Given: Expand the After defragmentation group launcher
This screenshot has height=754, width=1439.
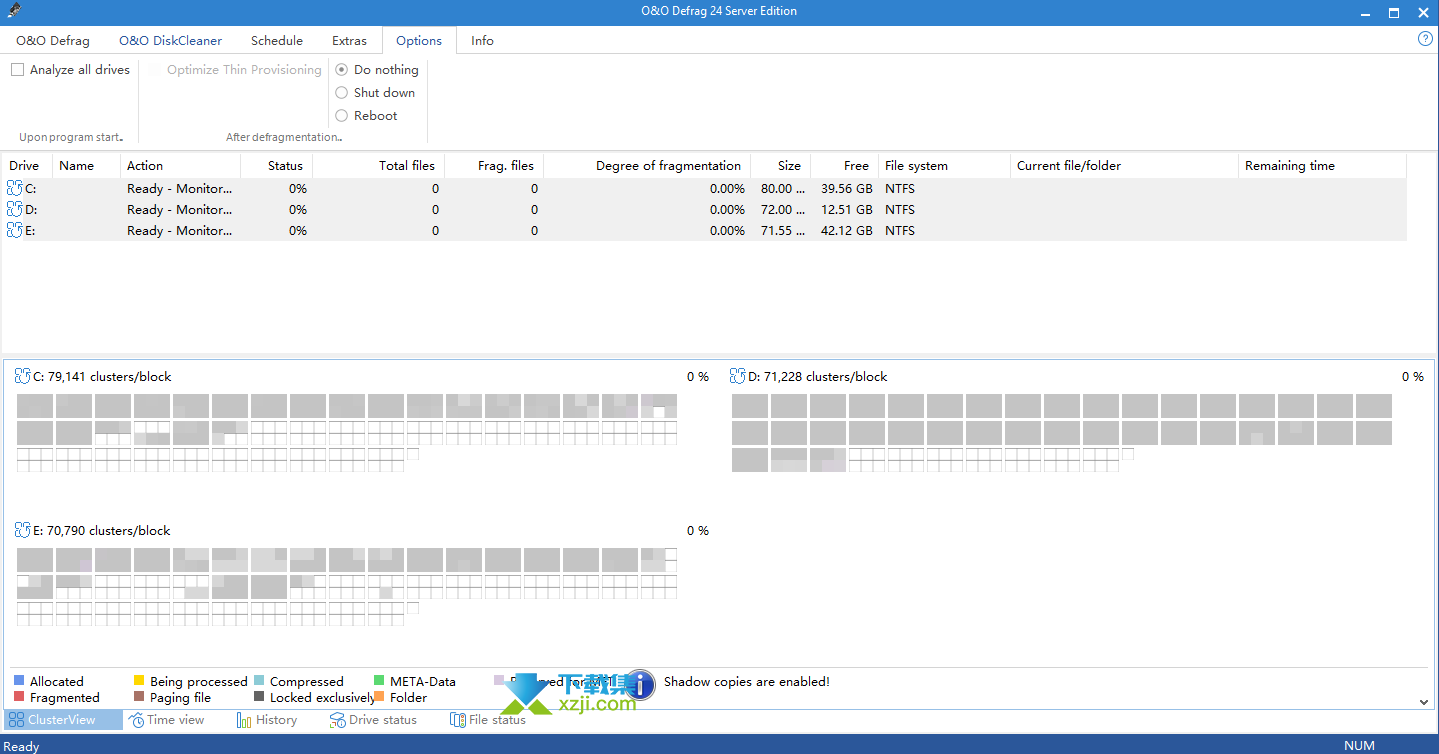Looking at the screenshot, I should (341, 139).
